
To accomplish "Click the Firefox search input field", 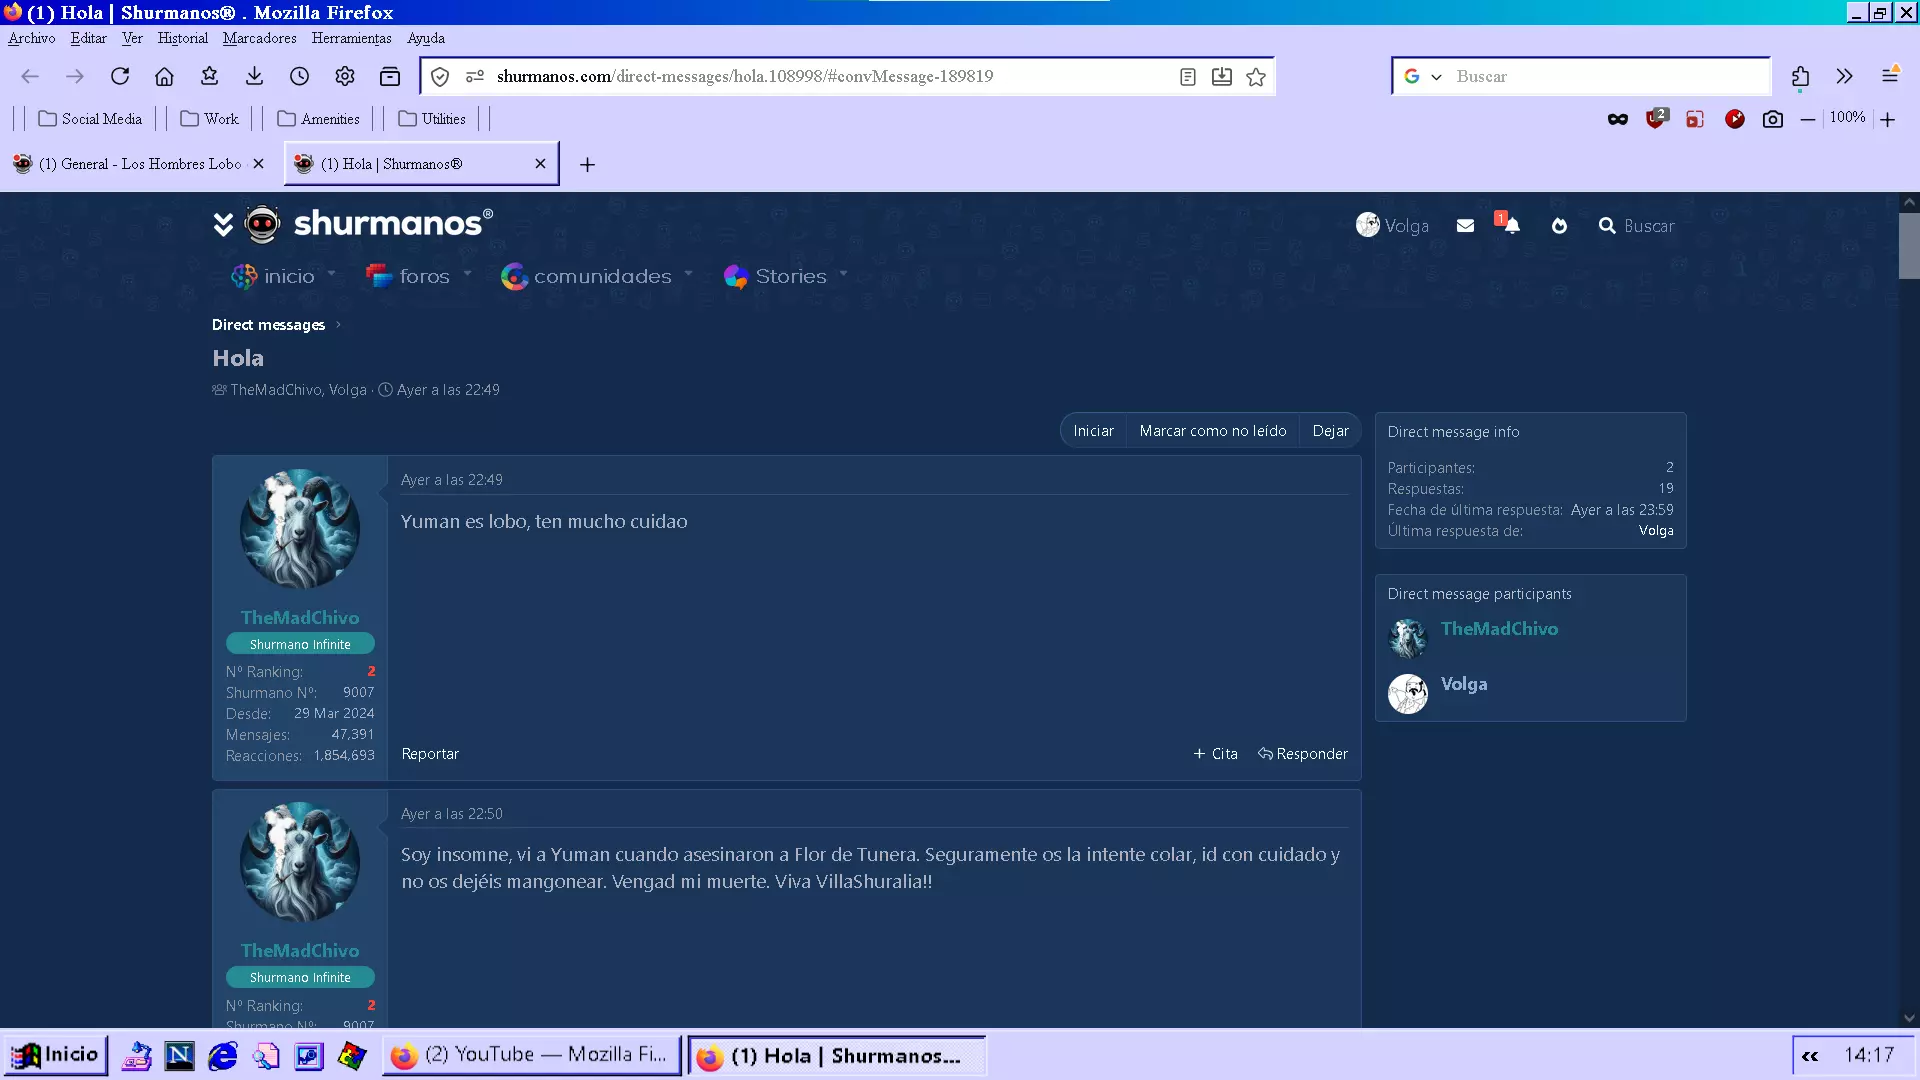I will 1608,76.
